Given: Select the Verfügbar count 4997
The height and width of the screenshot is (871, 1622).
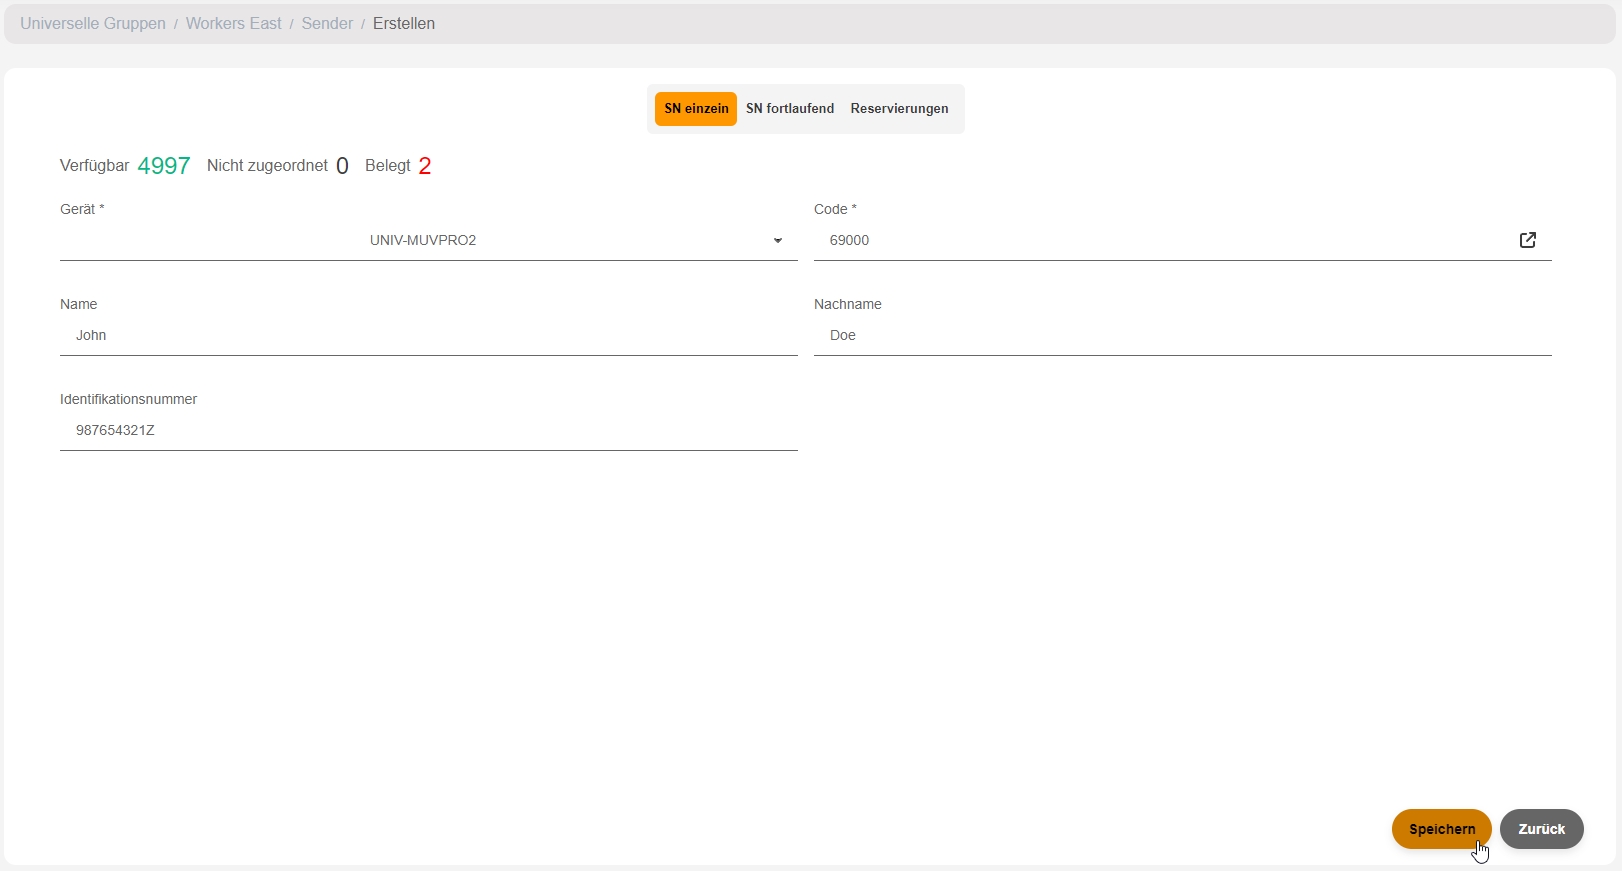Looking at the screenshot, I should [x=164, y=166].
